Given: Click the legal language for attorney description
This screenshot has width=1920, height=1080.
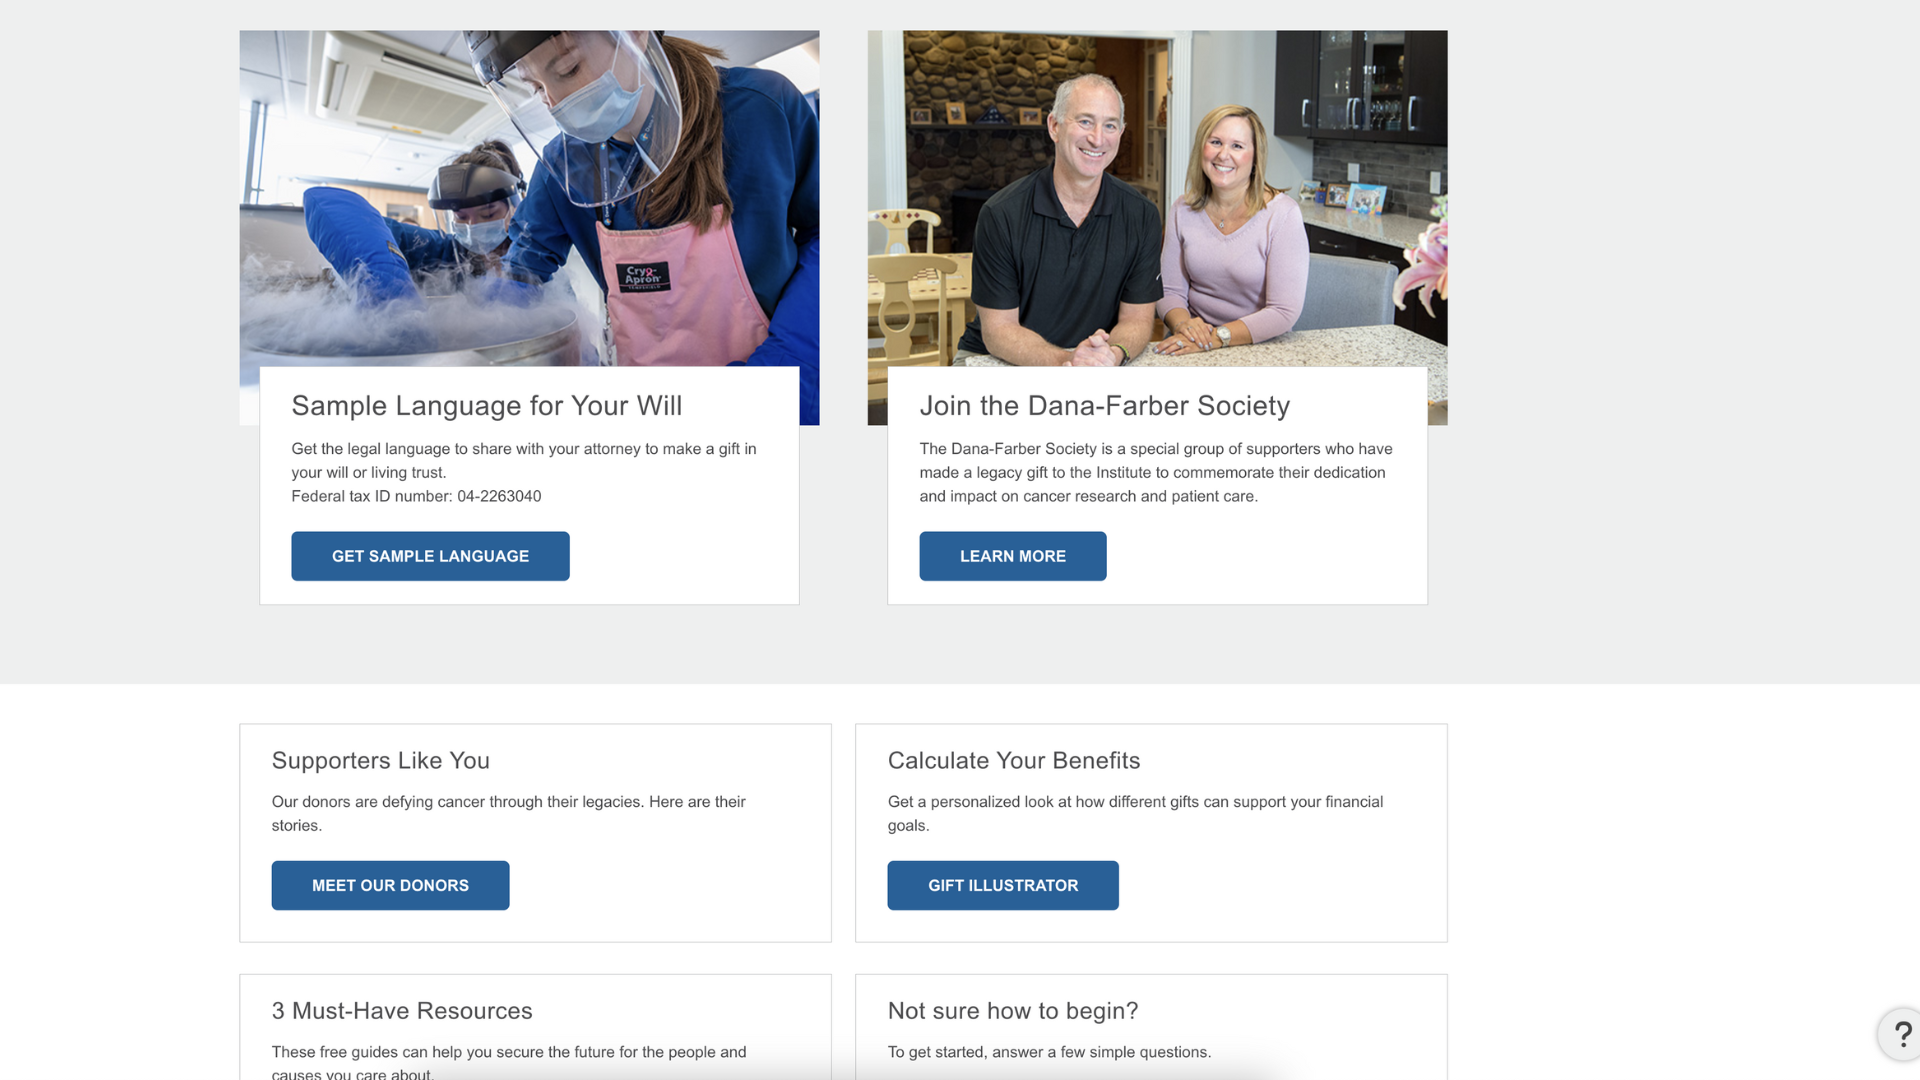Looking at the screenshot, I should (x=523, y=460).
